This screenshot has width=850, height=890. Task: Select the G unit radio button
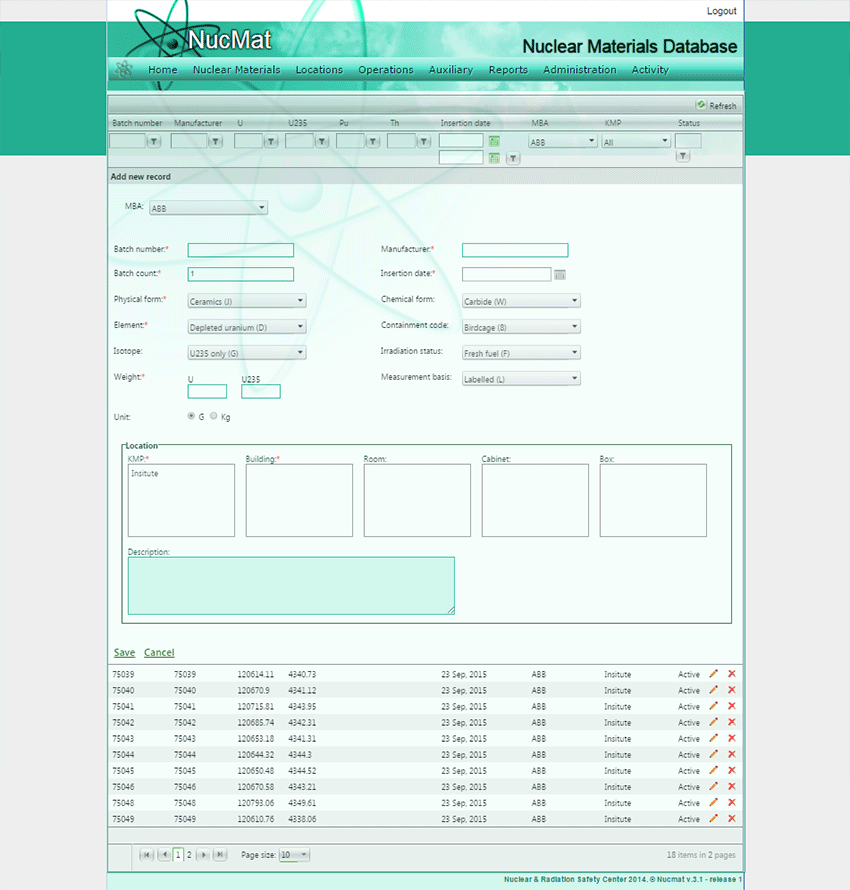[192, 416]
